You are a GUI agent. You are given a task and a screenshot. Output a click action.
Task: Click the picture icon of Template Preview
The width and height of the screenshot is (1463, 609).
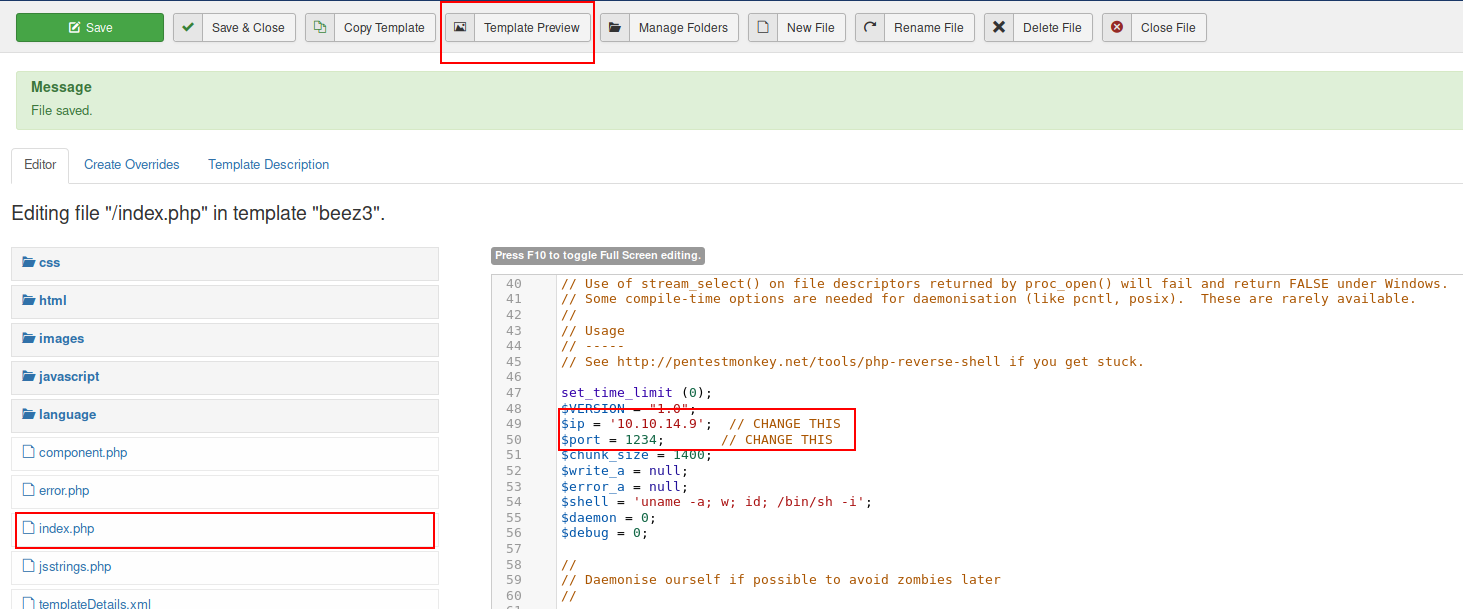459,28
